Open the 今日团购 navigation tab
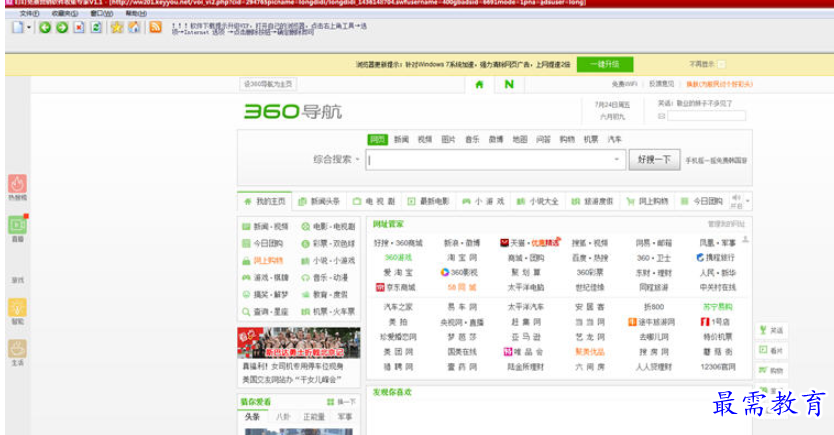Screen dimensions: 834x435 [702, 202]
